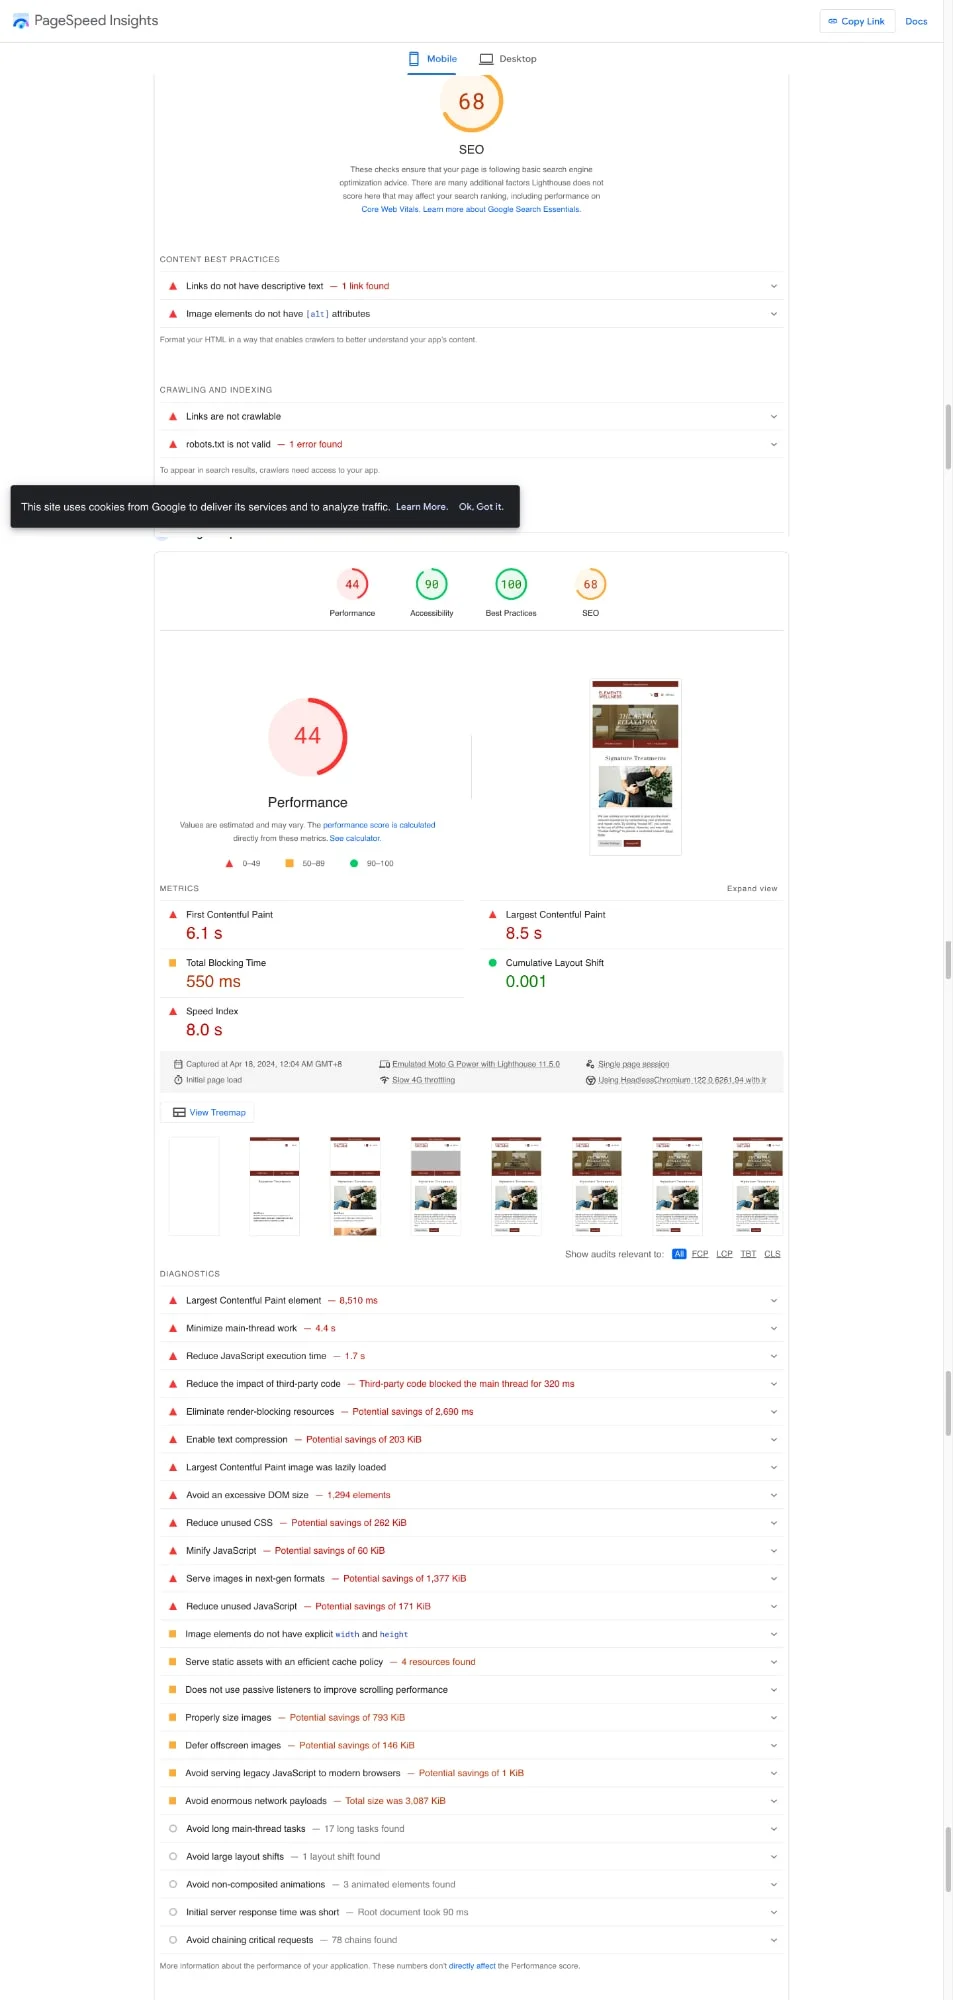Click the large Performance 44 gauge
This screenshot has width=953, height=2000.
(308, 737)
